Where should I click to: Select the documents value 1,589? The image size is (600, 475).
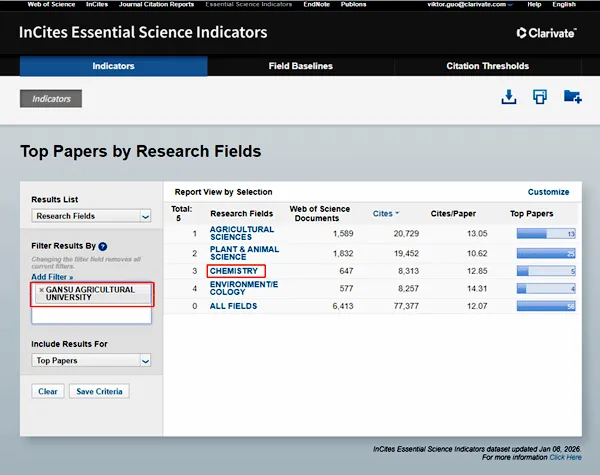tap(343, 233)
